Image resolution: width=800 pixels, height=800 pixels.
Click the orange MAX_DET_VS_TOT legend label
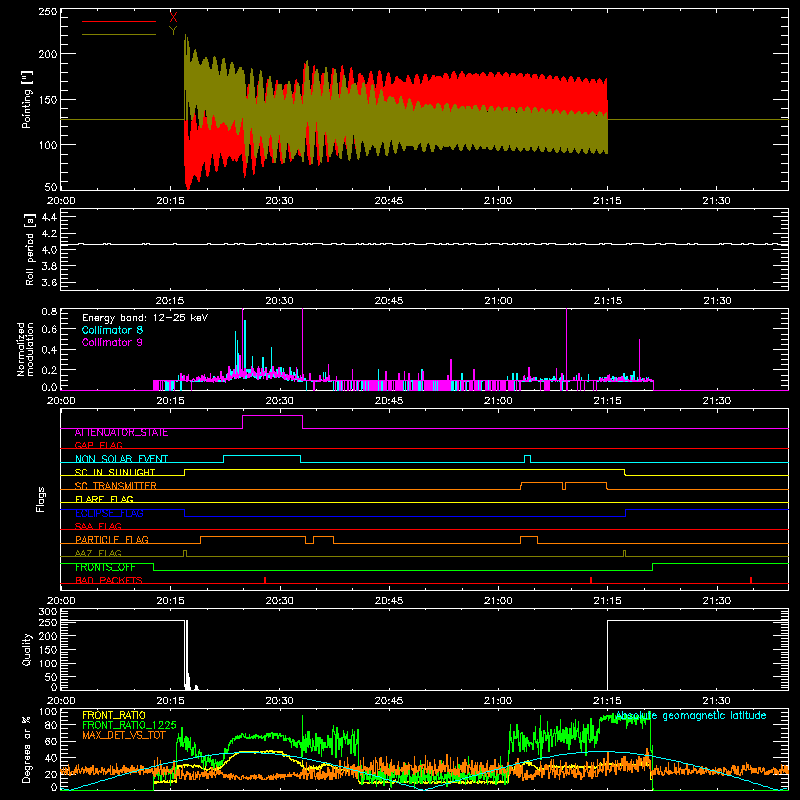124,735
